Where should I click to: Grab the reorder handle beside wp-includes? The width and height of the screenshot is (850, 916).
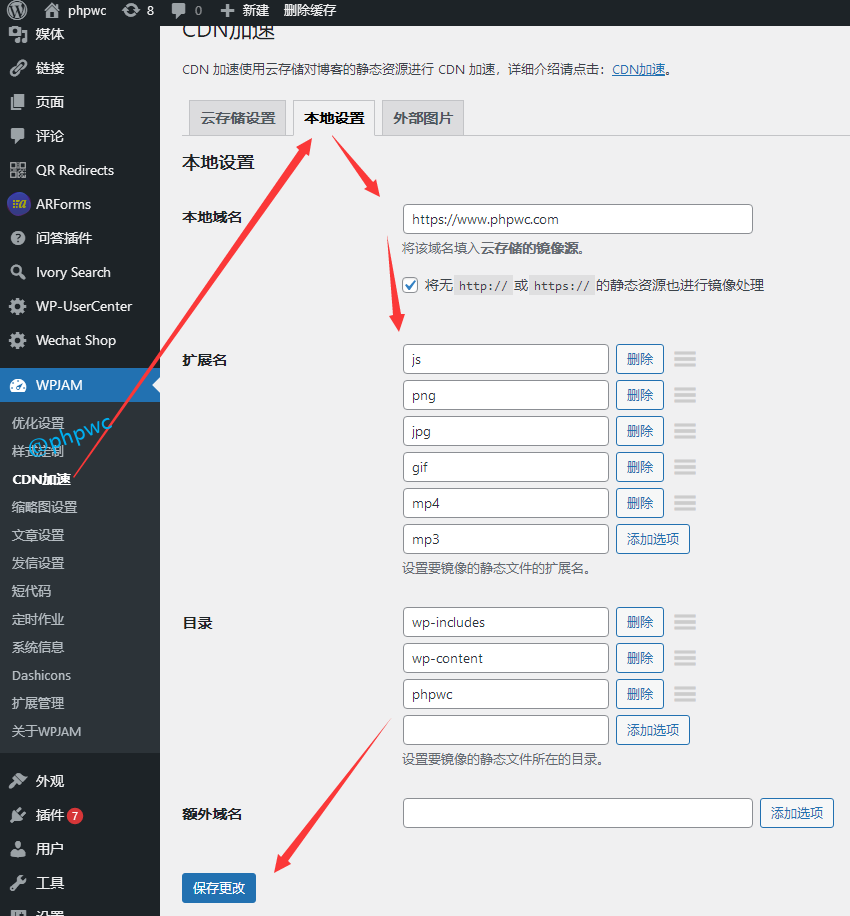click(685, 622)
